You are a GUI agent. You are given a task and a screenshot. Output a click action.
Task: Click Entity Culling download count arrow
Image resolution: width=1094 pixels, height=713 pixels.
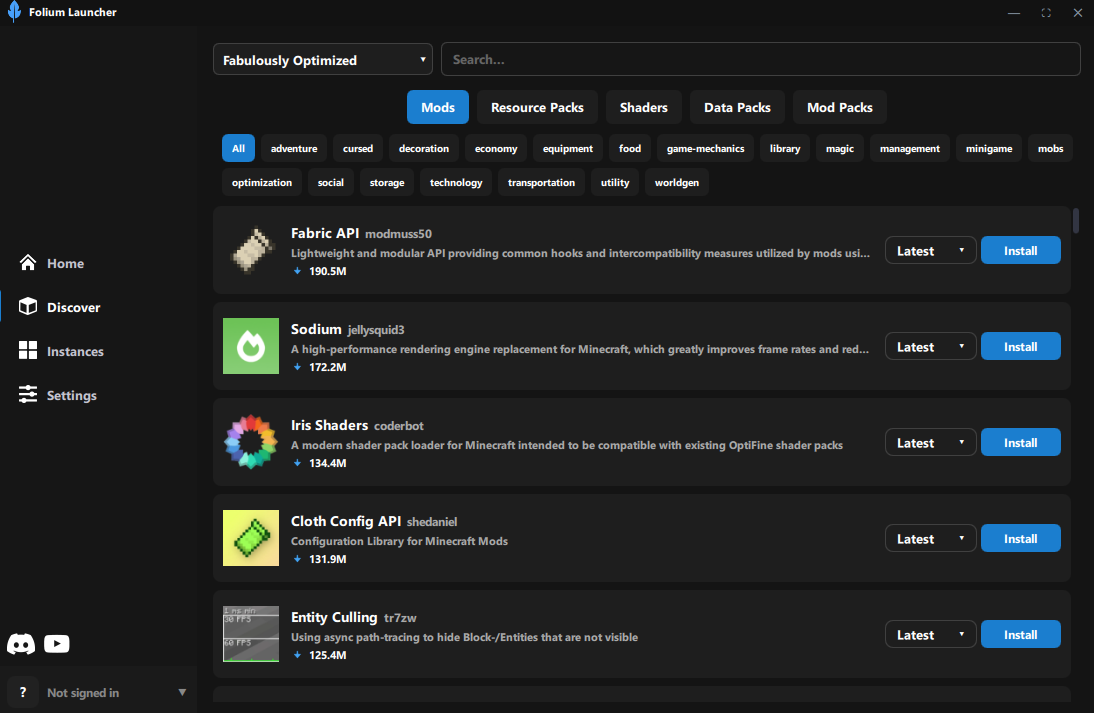pos(297,655)
